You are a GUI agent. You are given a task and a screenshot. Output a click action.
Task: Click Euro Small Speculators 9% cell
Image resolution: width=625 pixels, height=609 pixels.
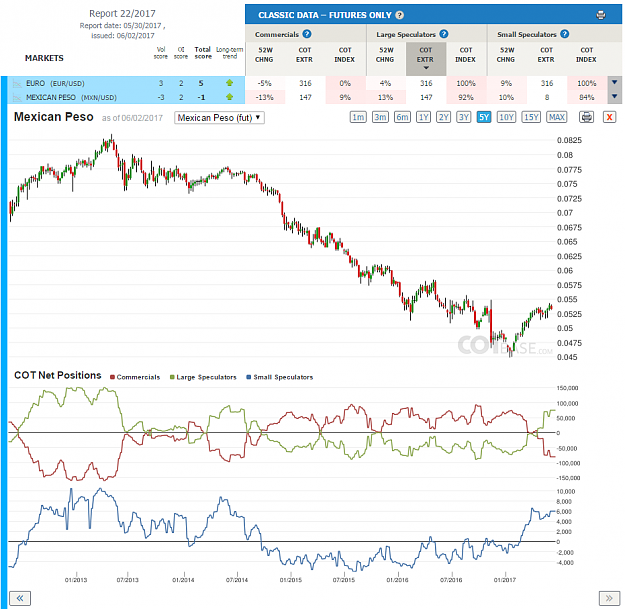[506, 83]
